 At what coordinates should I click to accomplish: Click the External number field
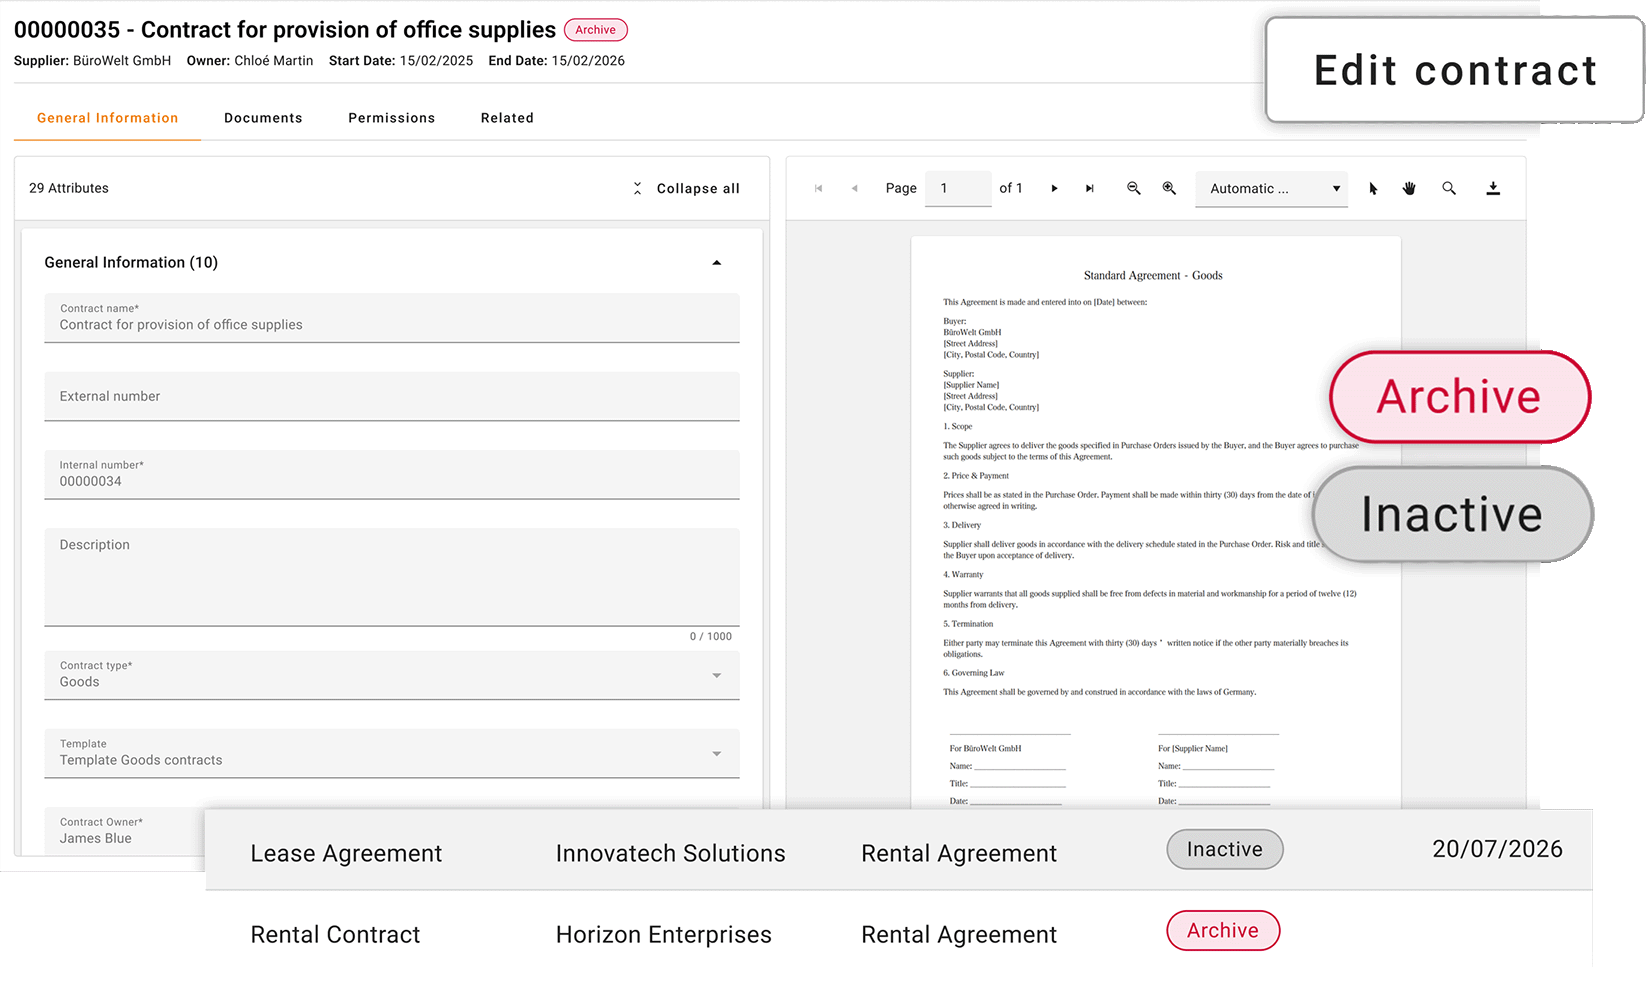(x=391, y=396)
